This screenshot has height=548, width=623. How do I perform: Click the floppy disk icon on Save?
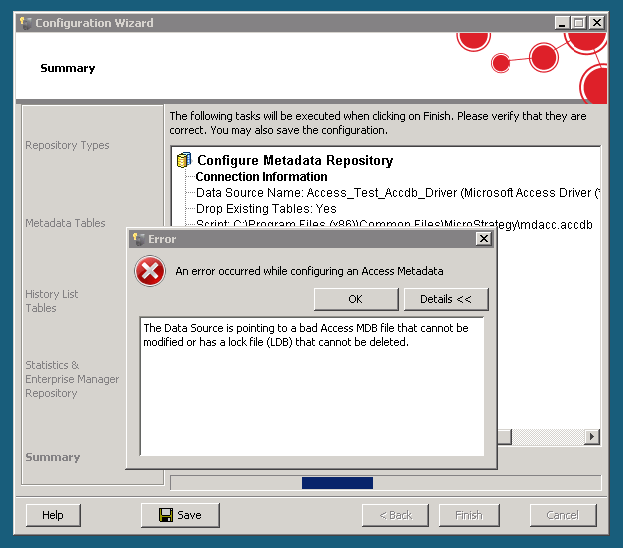pos(166,515)
